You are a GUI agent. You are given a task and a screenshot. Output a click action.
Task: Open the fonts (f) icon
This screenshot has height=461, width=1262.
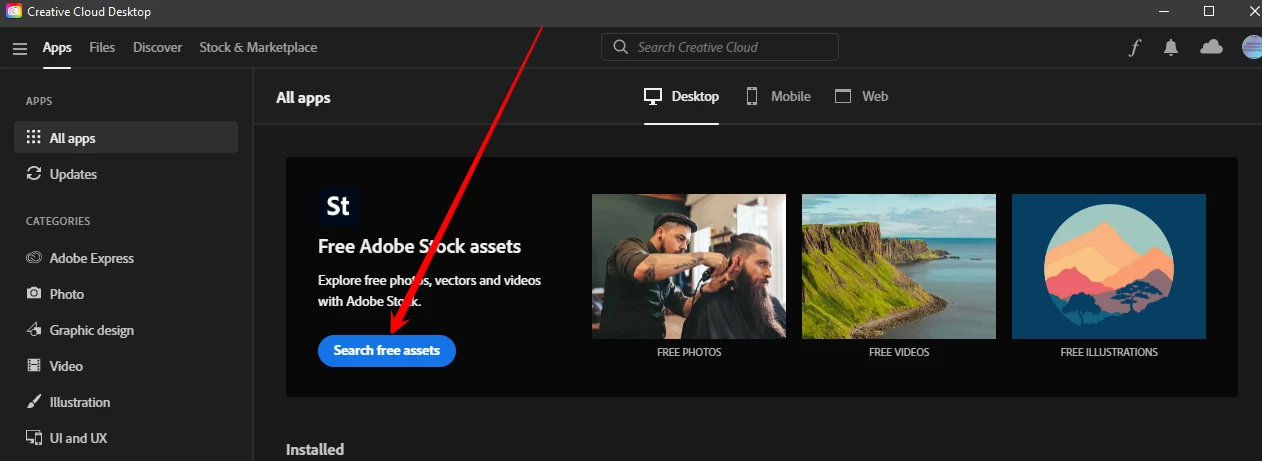point(1134,47)
